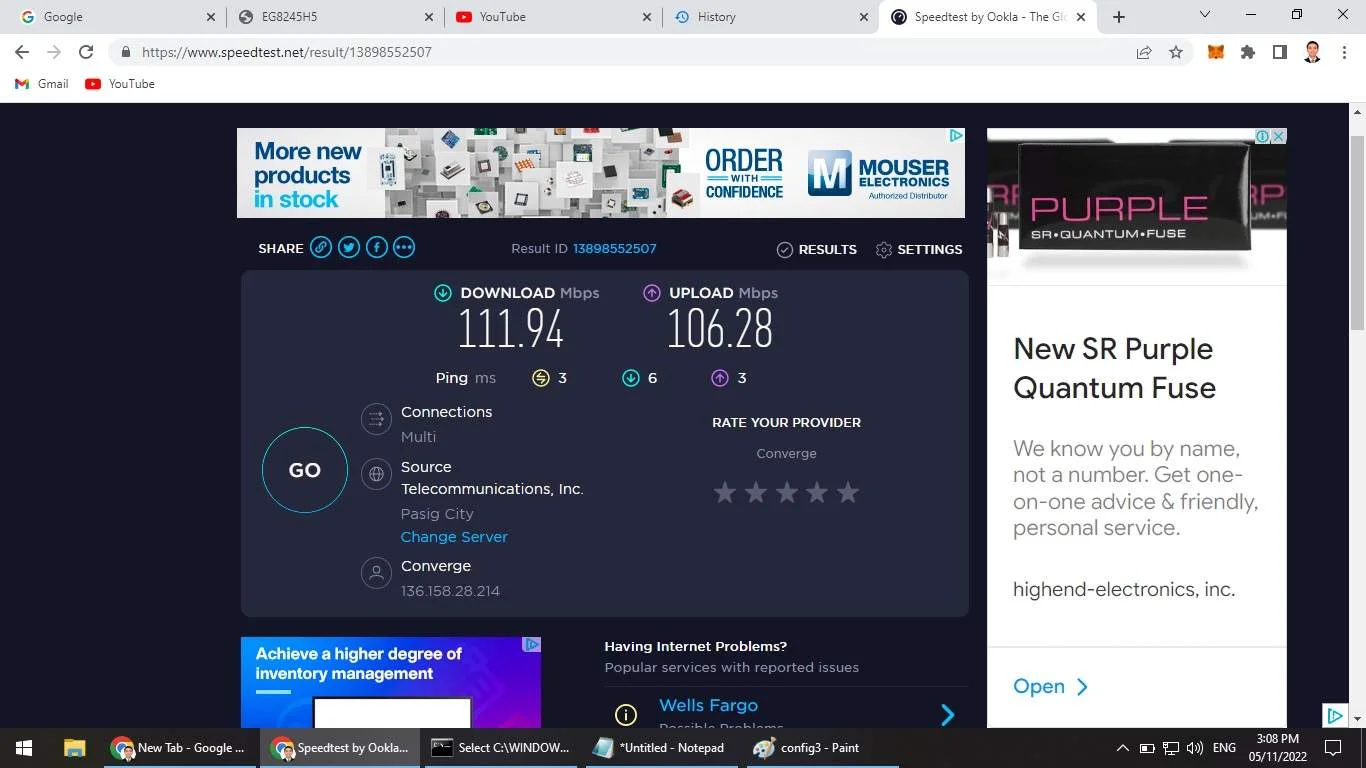
Task: Open Speedtest SETTINGS
Action: pyautogui.click(x=919, y=249)
